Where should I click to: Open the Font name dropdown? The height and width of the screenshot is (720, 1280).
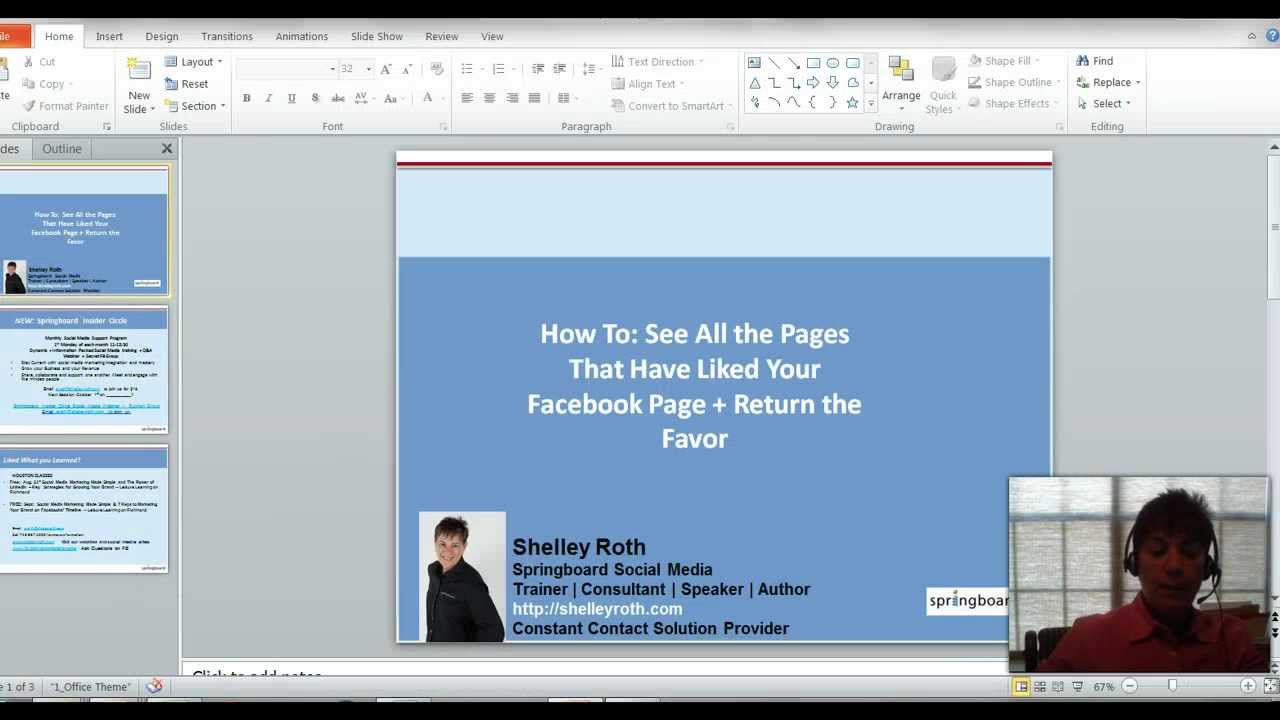[x=333, y=69]
